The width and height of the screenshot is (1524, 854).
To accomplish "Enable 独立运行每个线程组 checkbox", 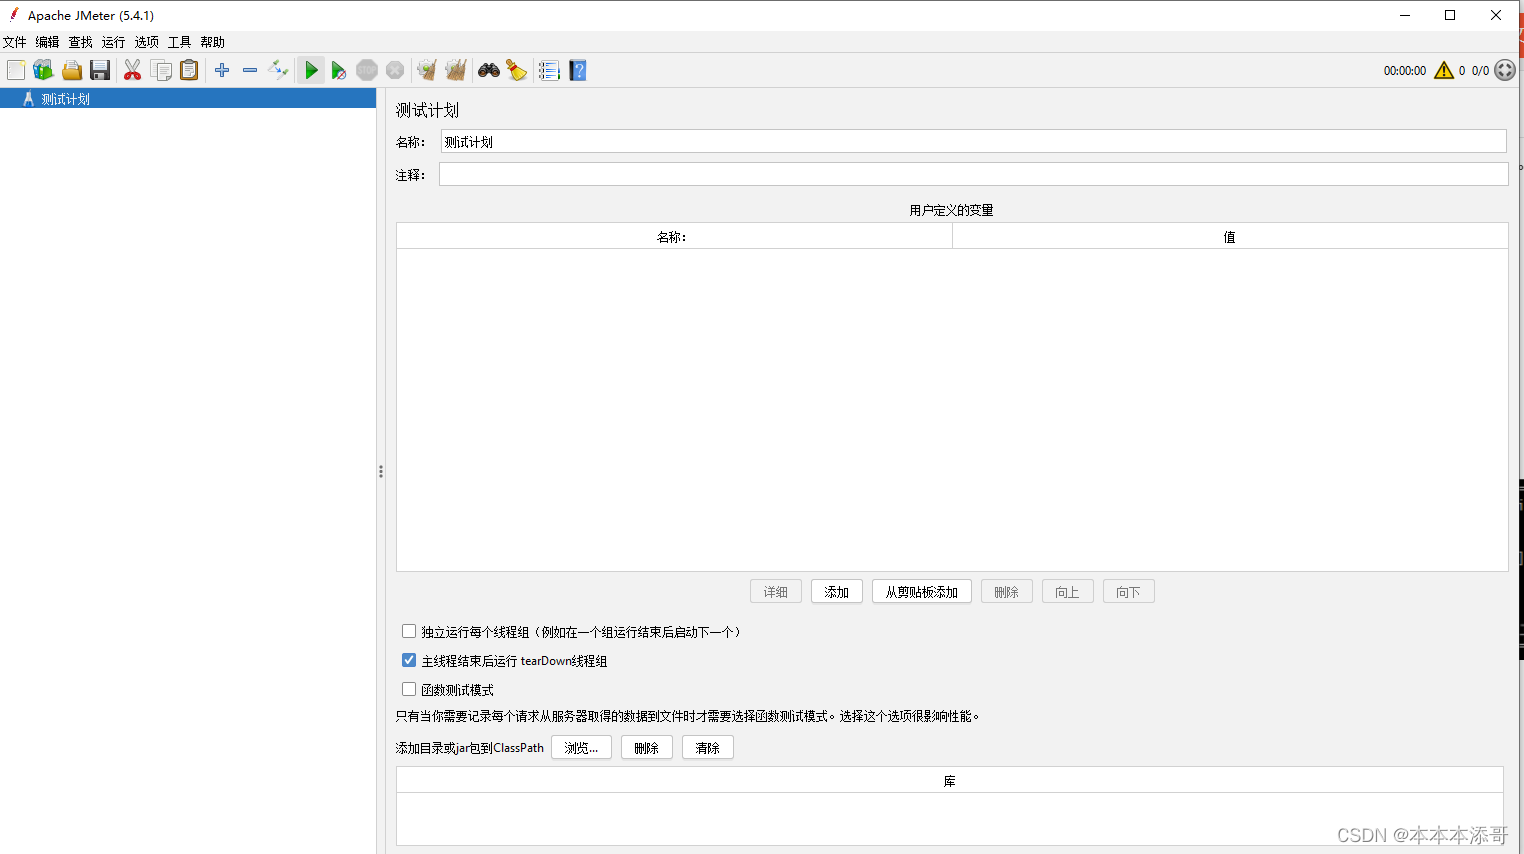I will [x=409, y=631].
